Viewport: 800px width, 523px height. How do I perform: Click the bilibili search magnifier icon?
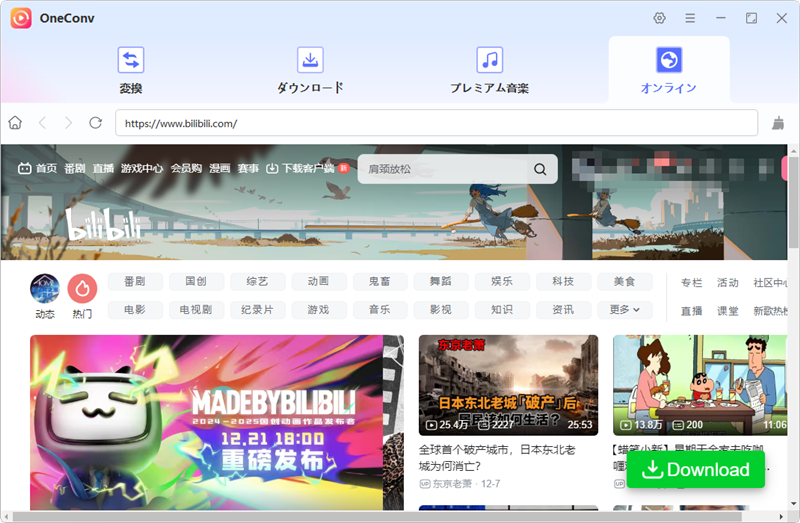pyautogui.click(x=540, y=169)
